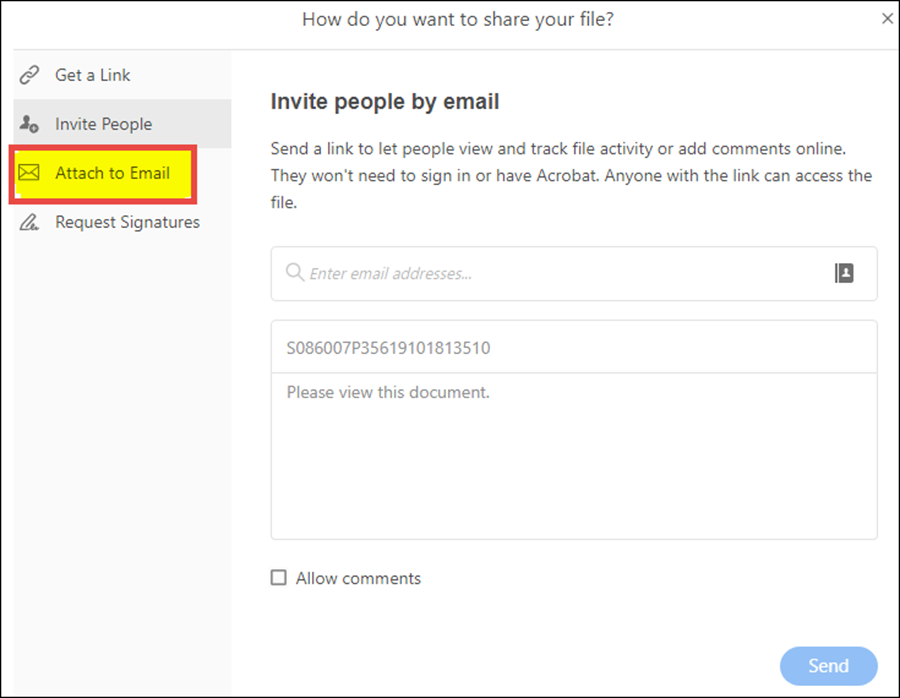900x698 pixels.
Task: Click the description text about sending a link
Action: click(571, 175)
